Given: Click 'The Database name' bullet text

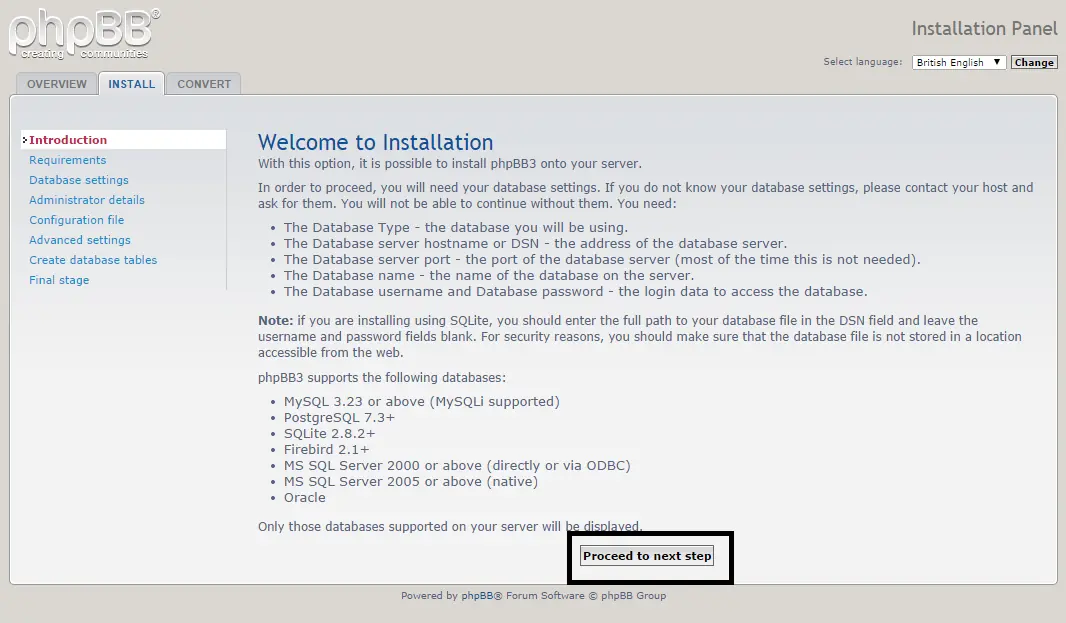Looking at the screenshot, I should coord(489,275).
